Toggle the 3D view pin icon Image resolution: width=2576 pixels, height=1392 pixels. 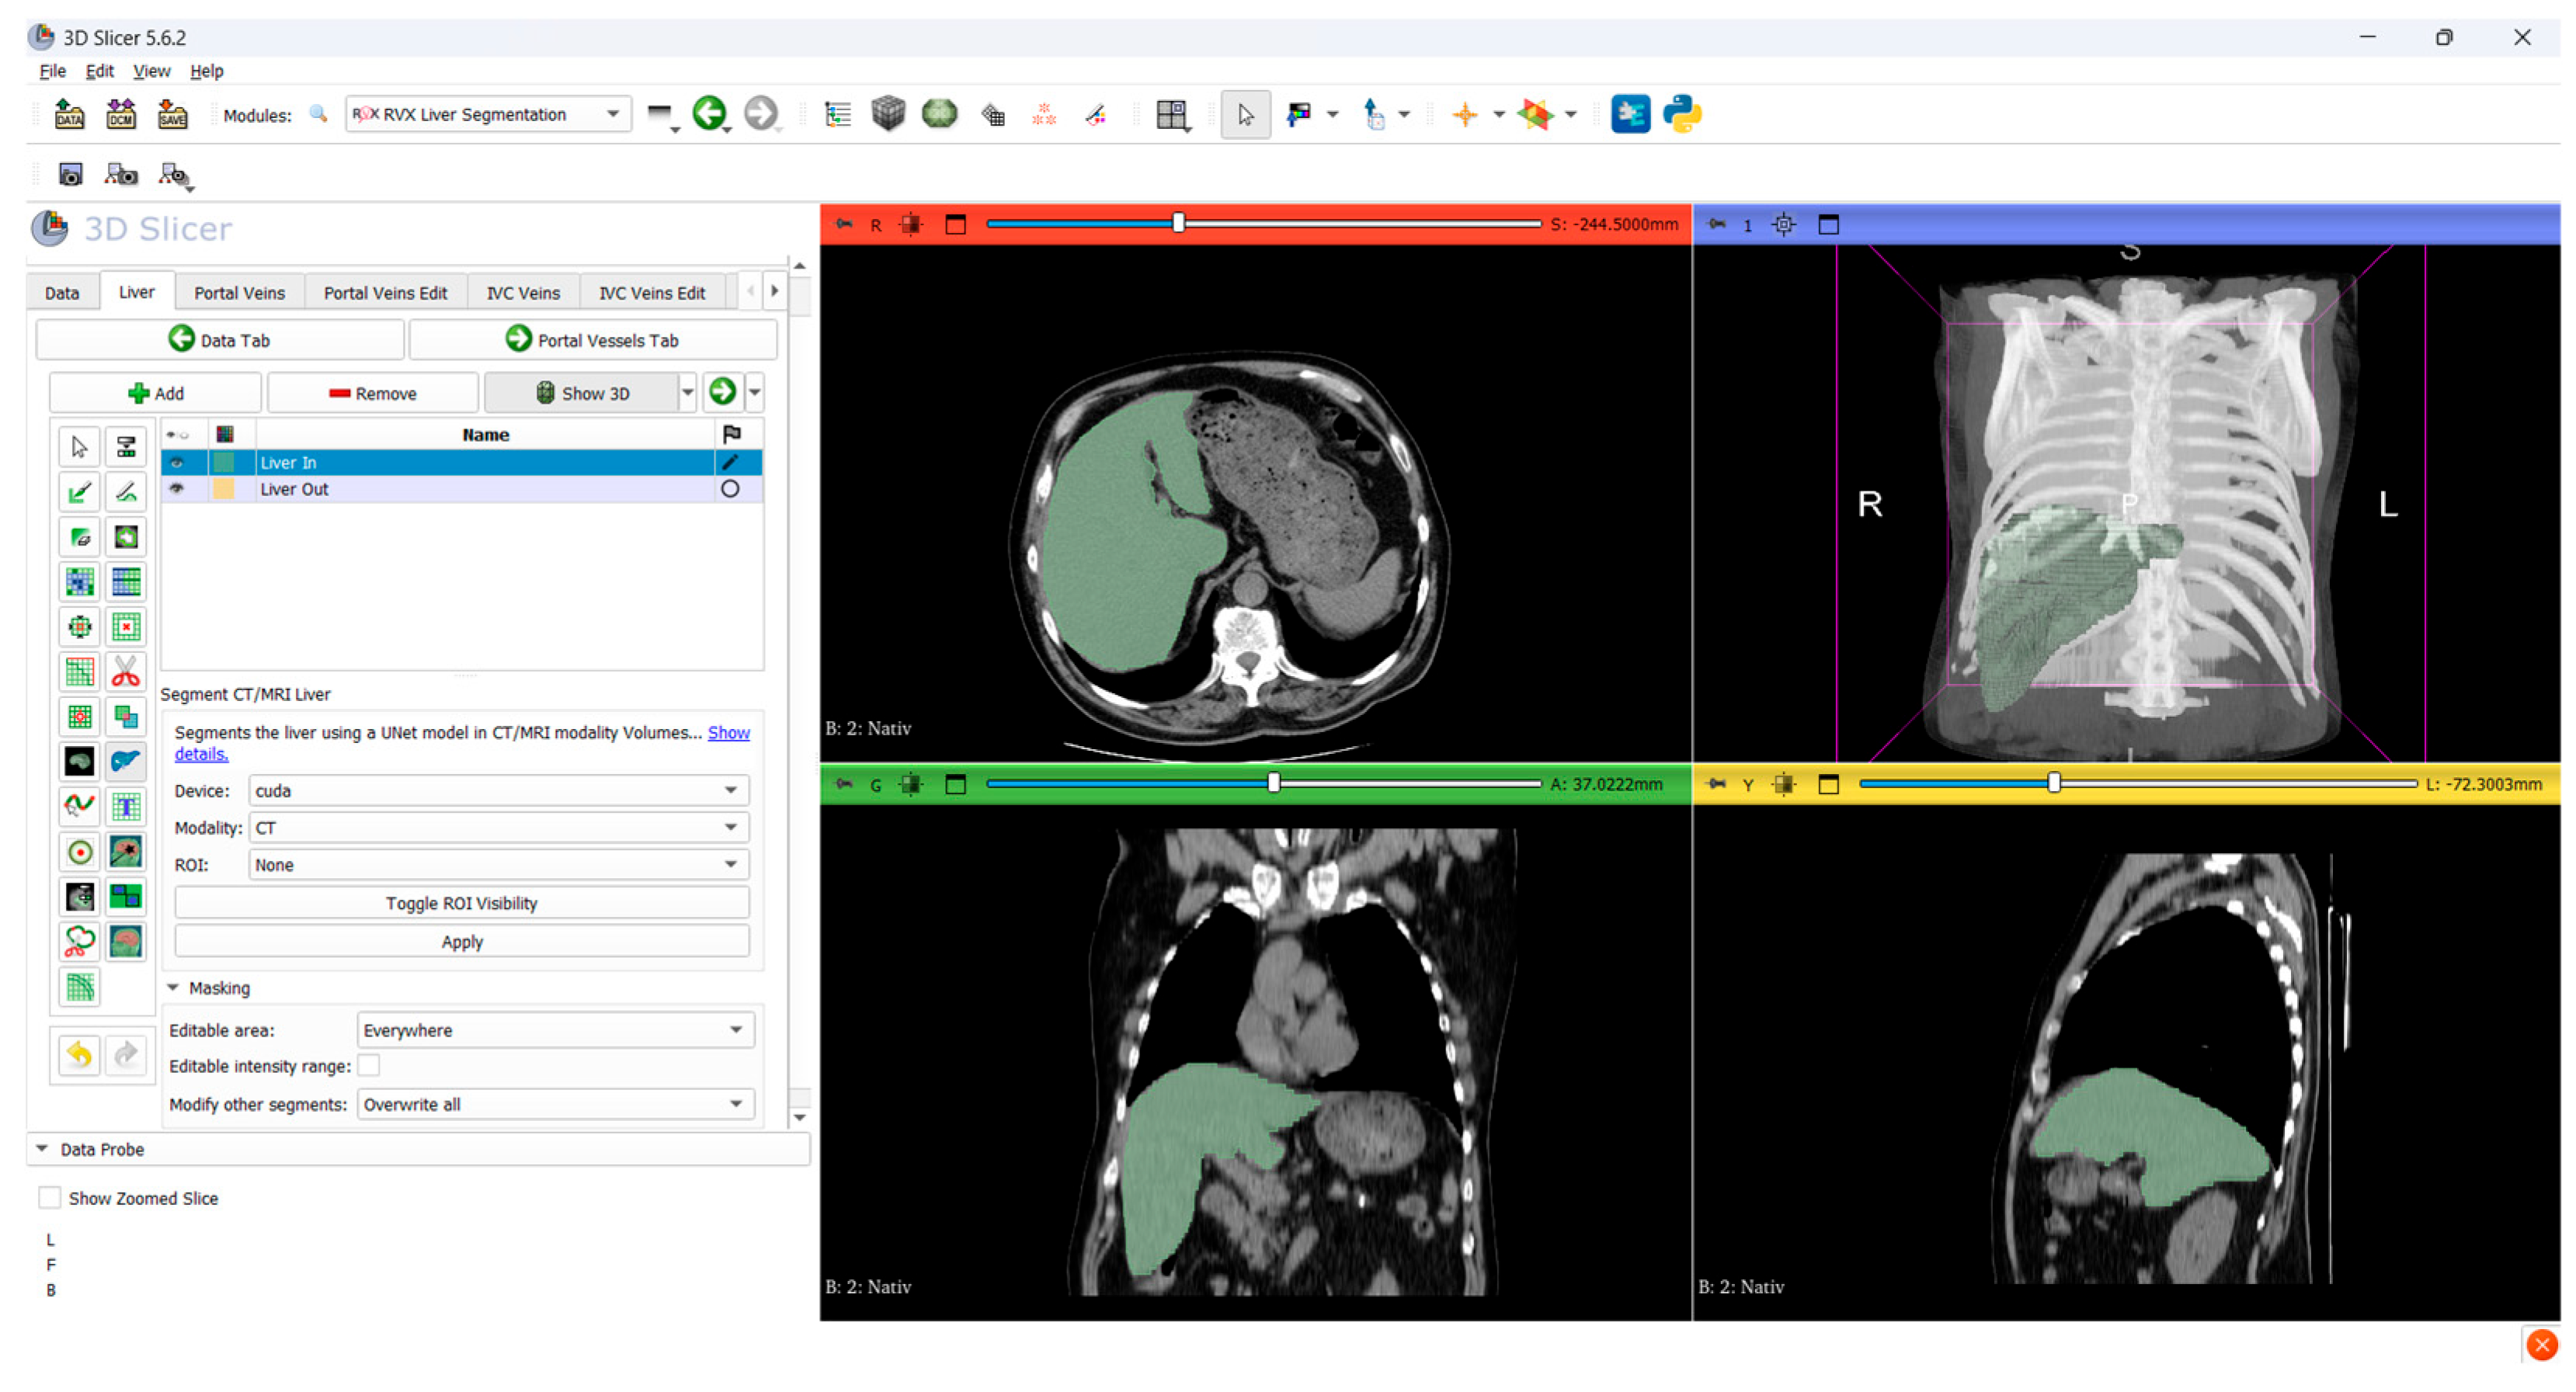[x=1716, y=225]
